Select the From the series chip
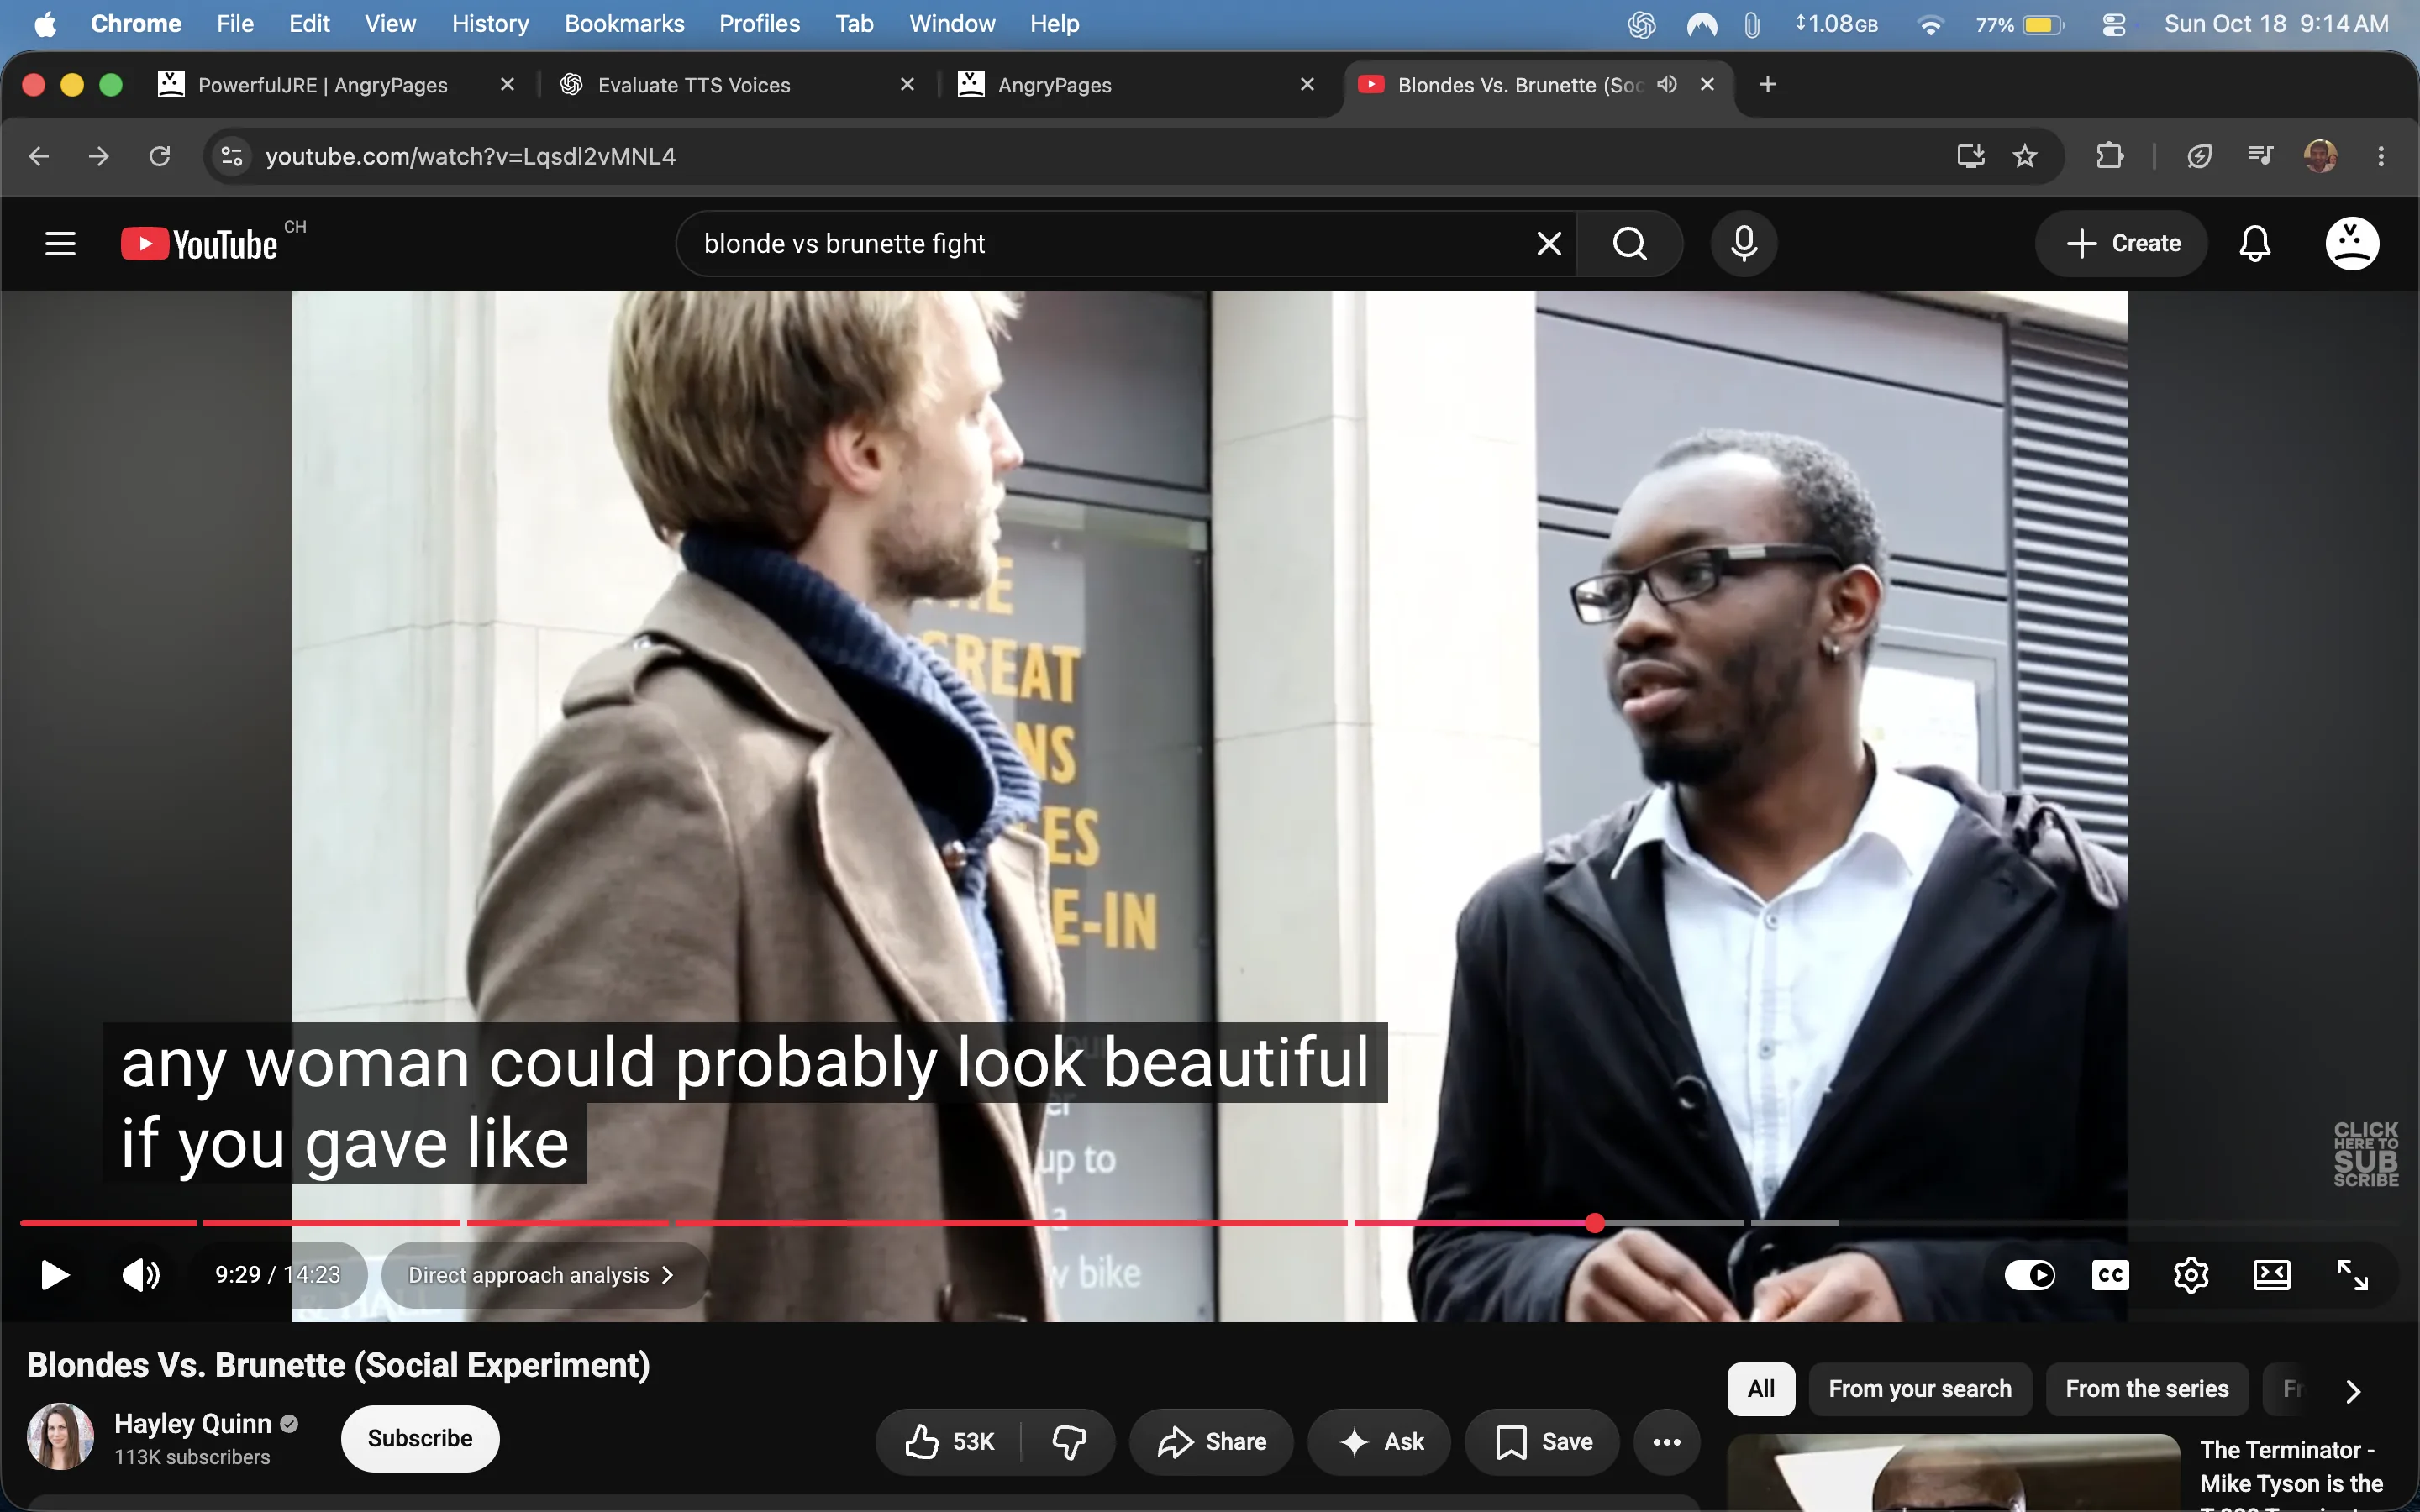The width and height of the screenshot is (2420, 1512). click(2147, 1389)
